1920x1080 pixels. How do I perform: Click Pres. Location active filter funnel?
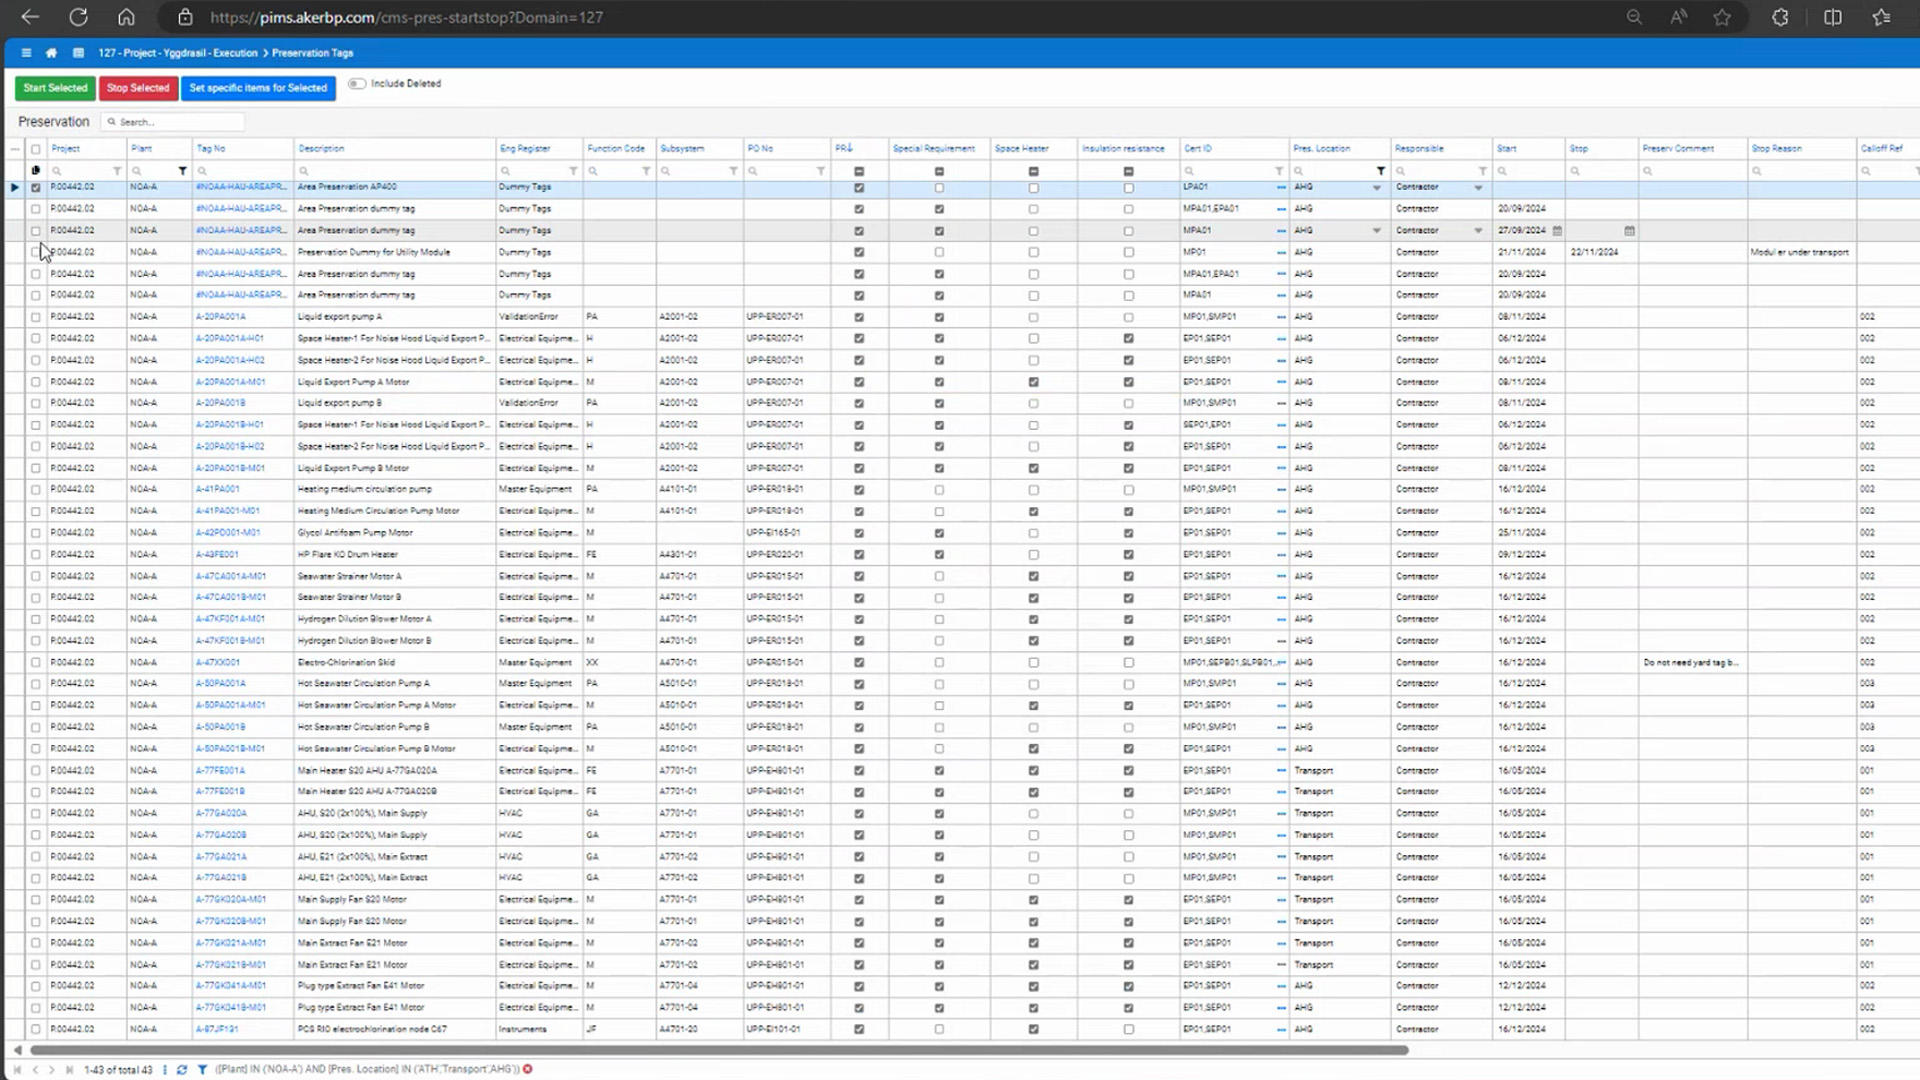click(1381, 171)
